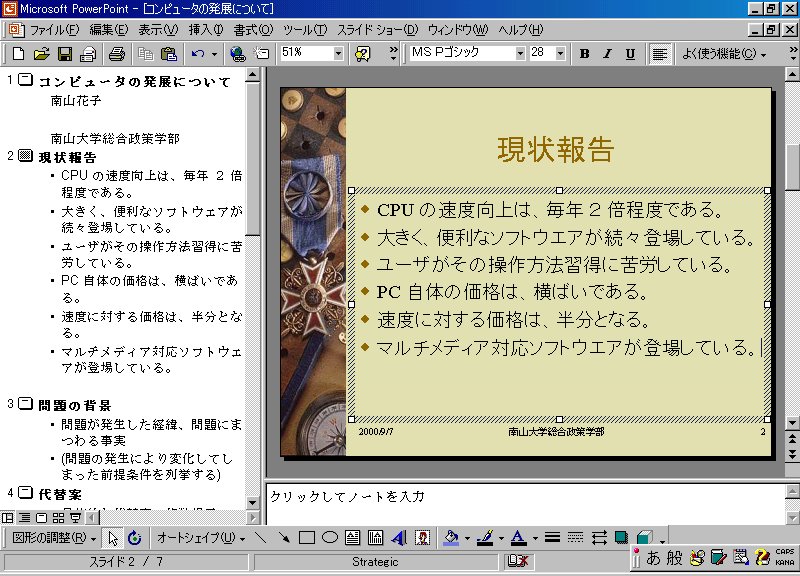Create a new presentation with the New icon
The height and width of the screenshot is (576, 800).
coord(18,54)
